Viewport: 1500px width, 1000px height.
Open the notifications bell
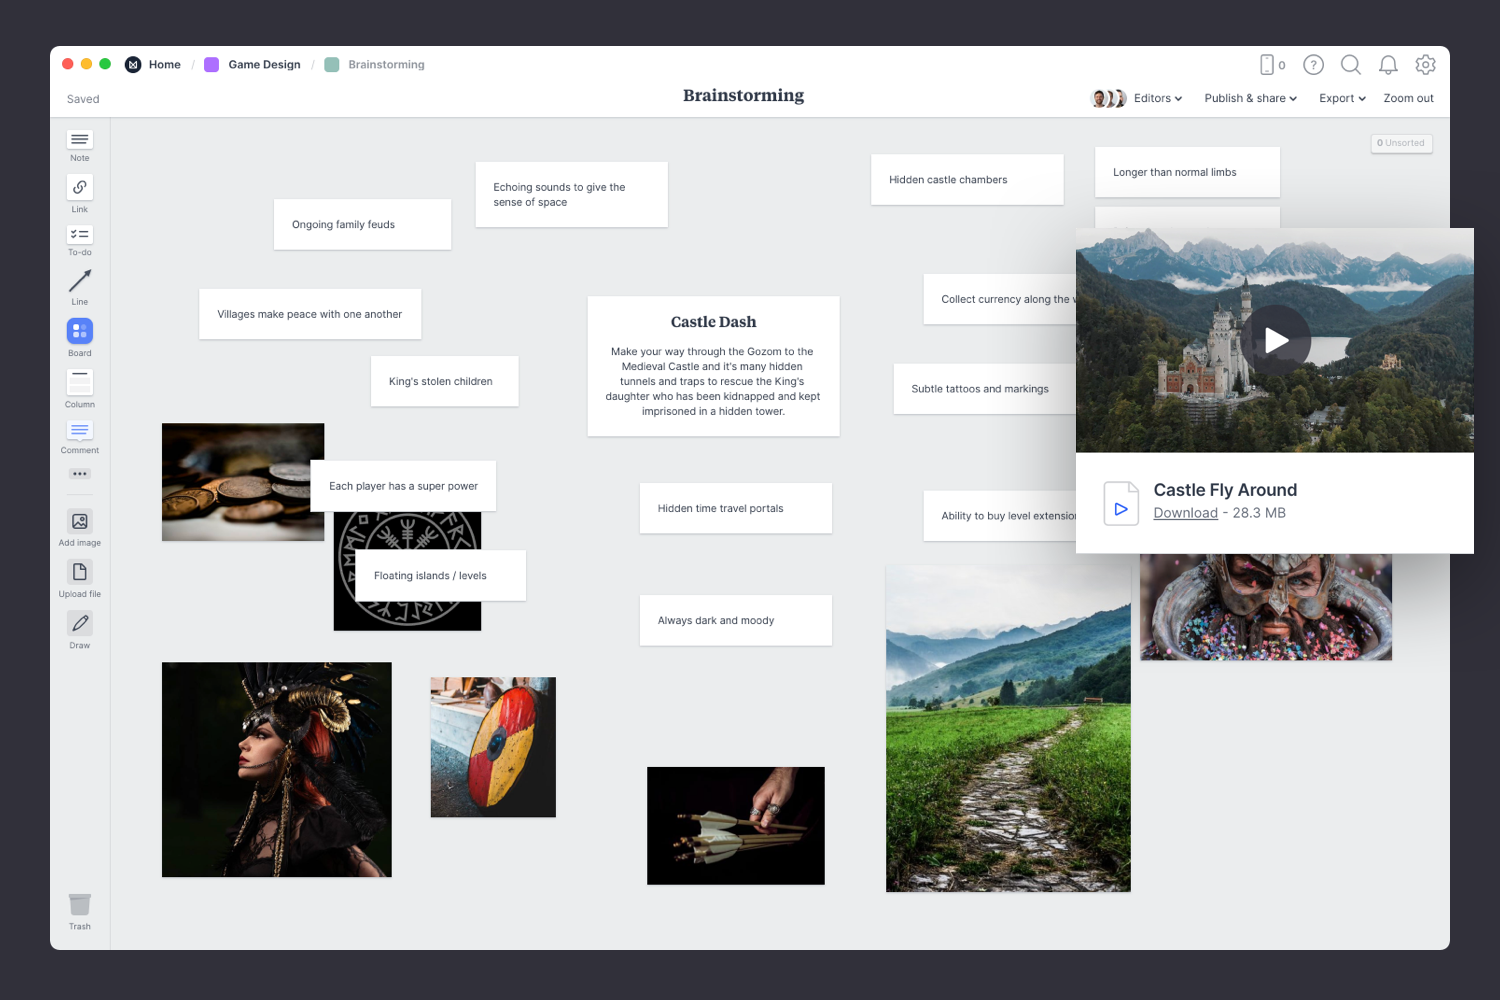click(1388, 64)
